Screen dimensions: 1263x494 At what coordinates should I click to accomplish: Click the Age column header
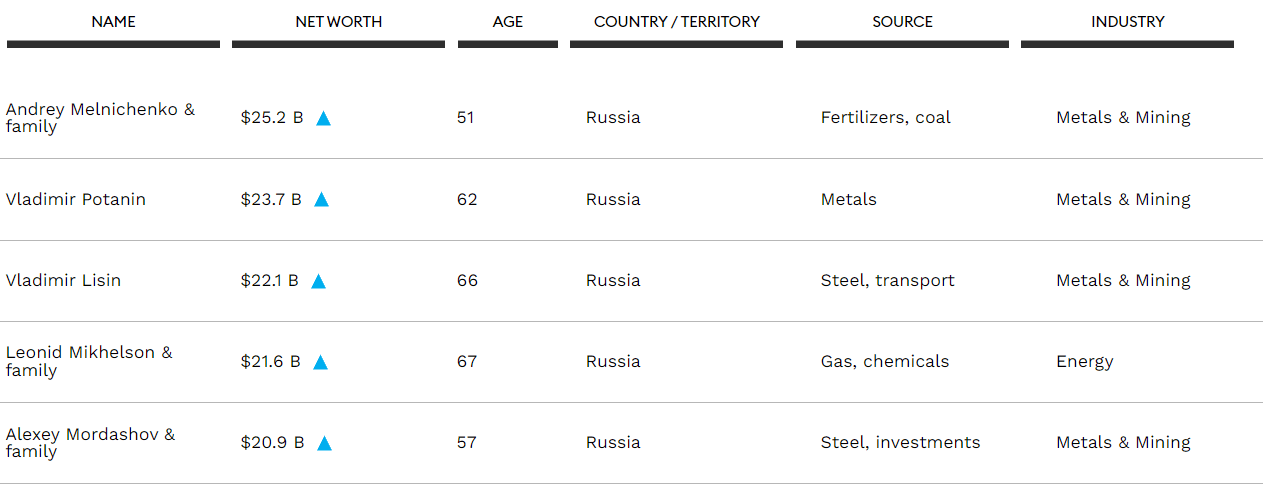508,22
